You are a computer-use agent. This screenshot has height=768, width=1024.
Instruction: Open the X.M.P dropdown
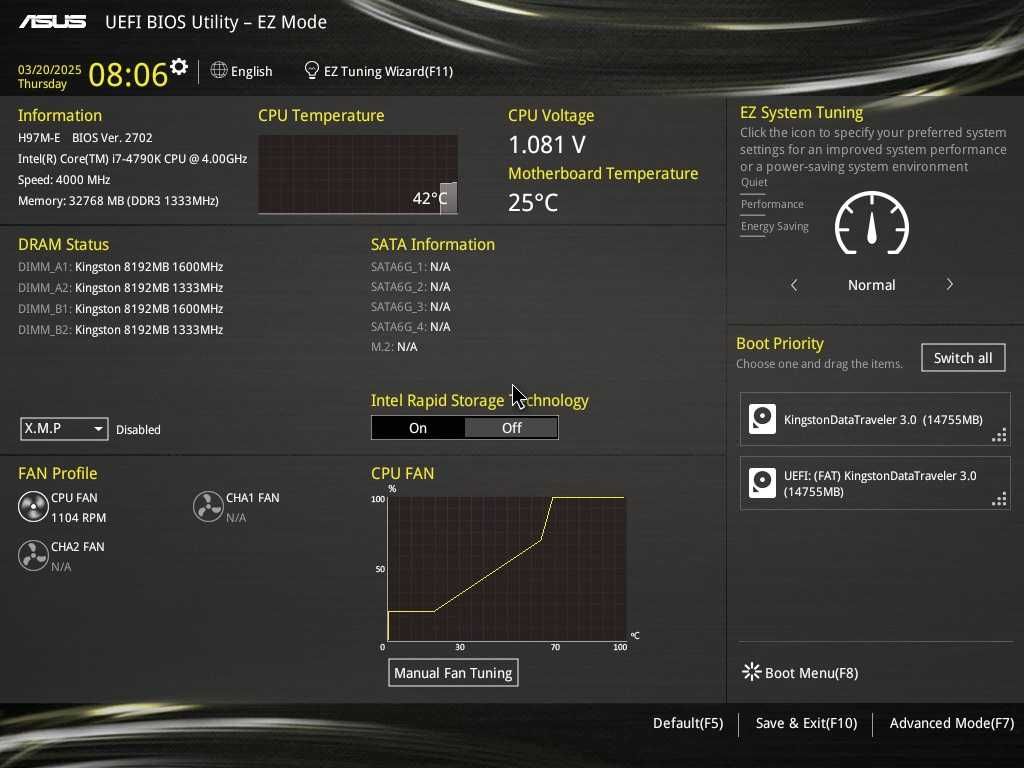64,429
